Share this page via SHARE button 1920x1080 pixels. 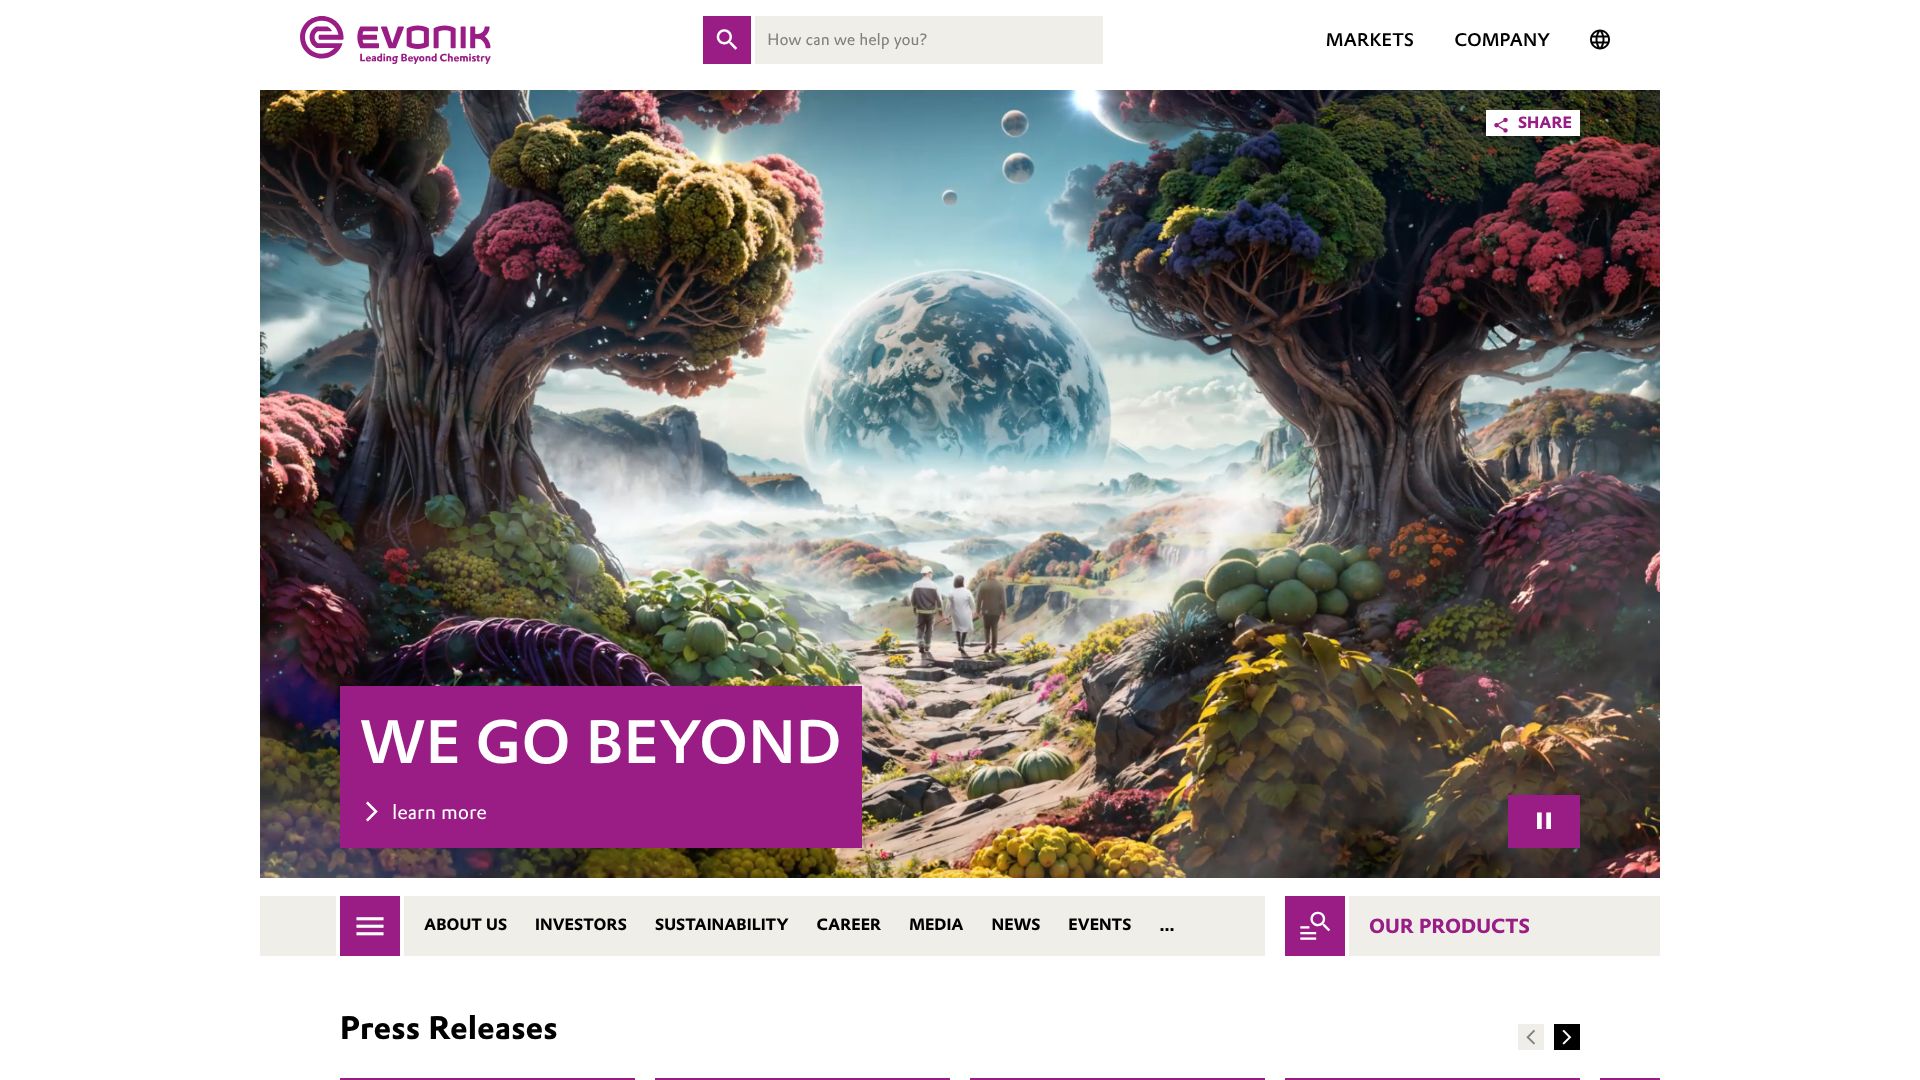tap(1533, 123)
